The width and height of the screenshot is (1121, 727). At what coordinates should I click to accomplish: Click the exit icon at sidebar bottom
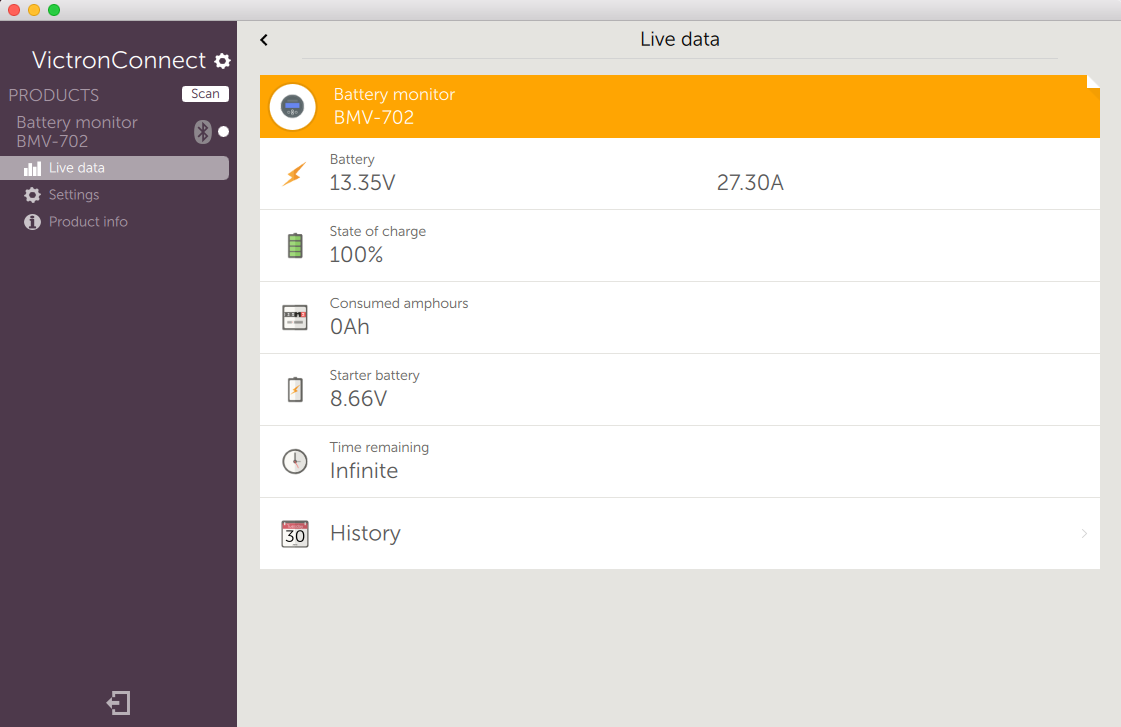(x=118, y=703)
